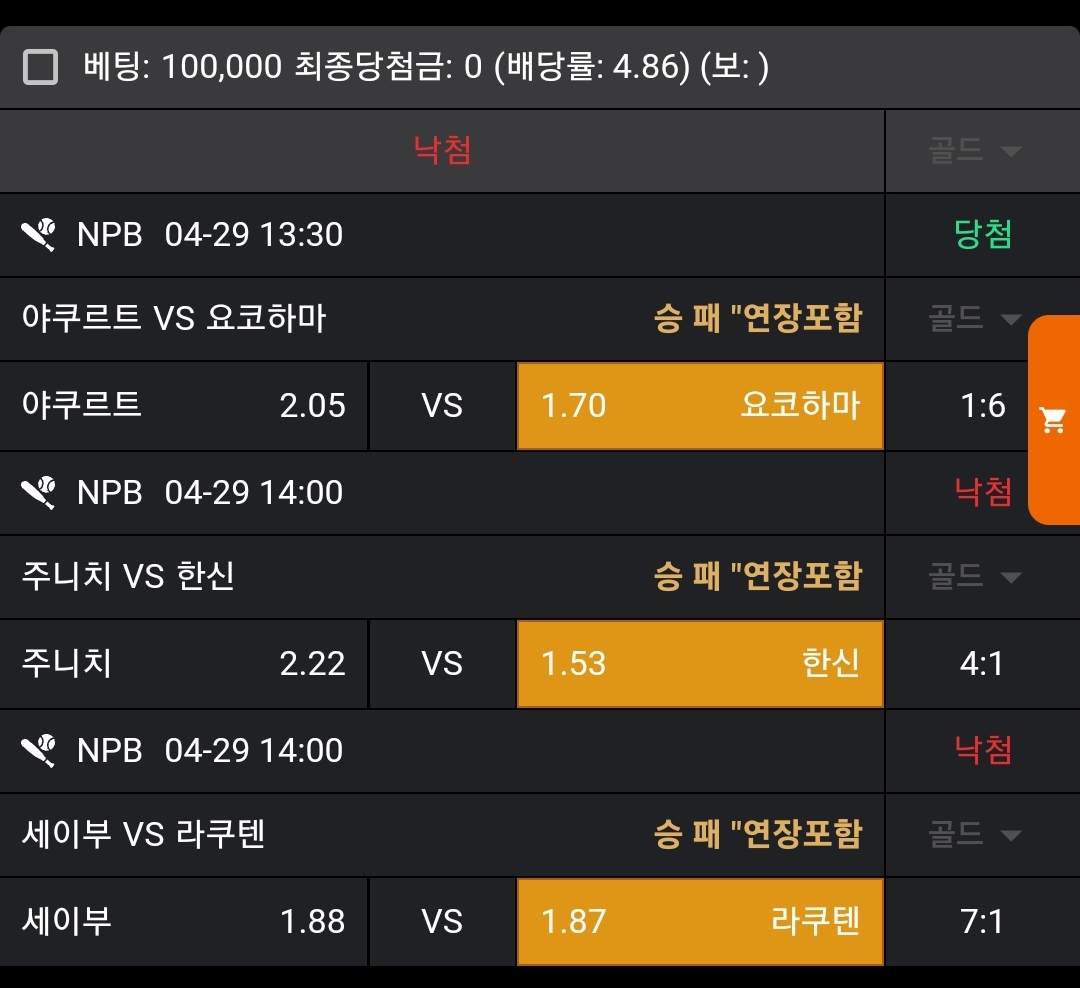Viewport: 1080px width, 988px height.
Task: Toggle the bet slip checkbox at top
Action: [x=41, y=68]
